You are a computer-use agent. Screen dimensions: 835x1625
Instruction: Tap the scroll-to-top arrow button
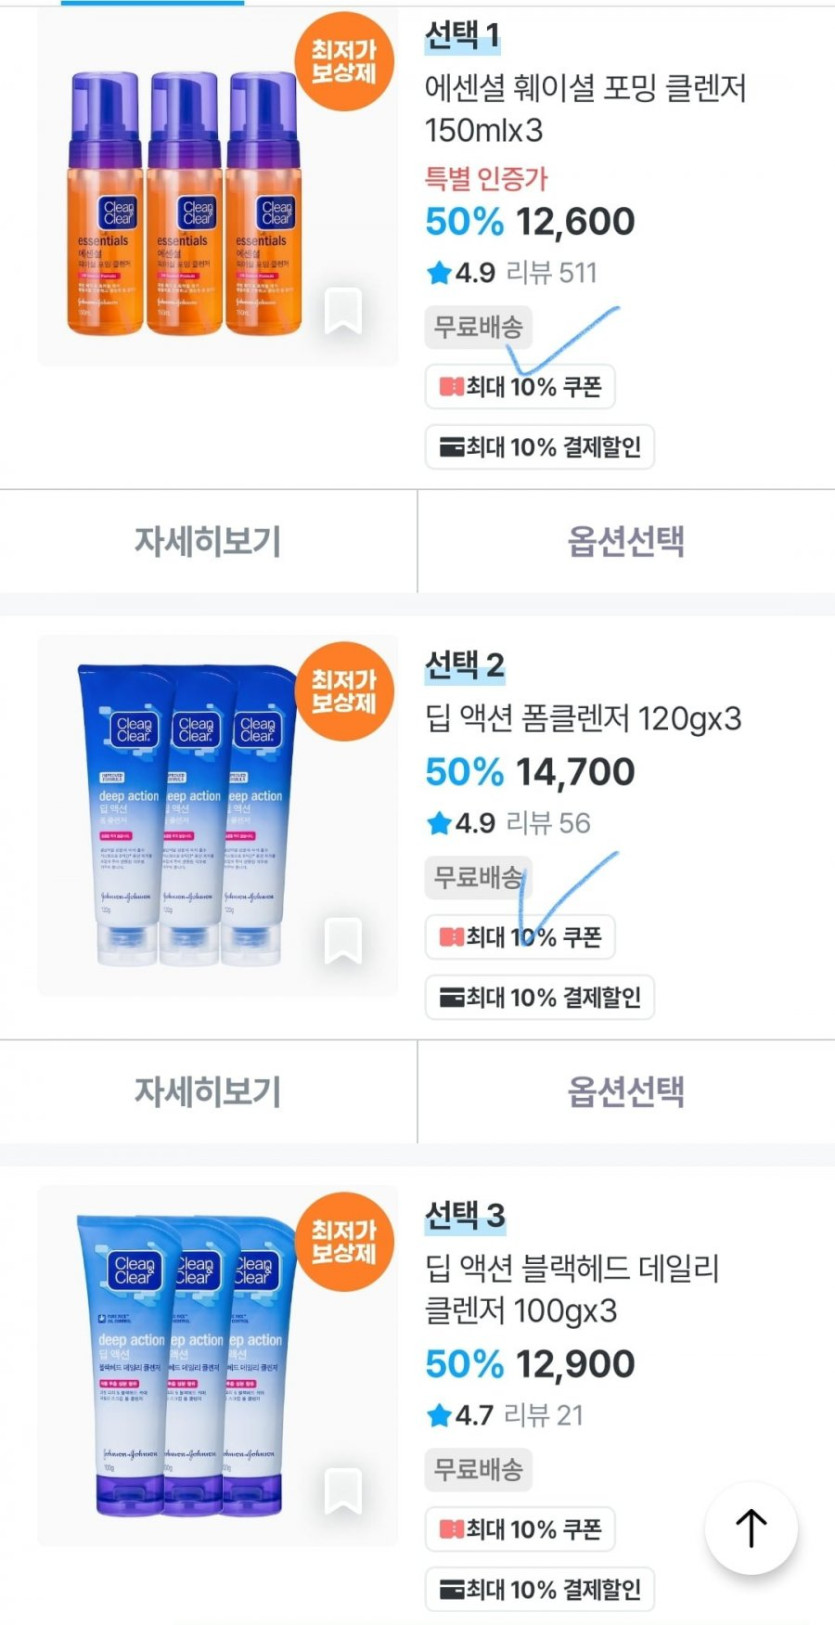pyautogui.click(x=751, y=1528)
